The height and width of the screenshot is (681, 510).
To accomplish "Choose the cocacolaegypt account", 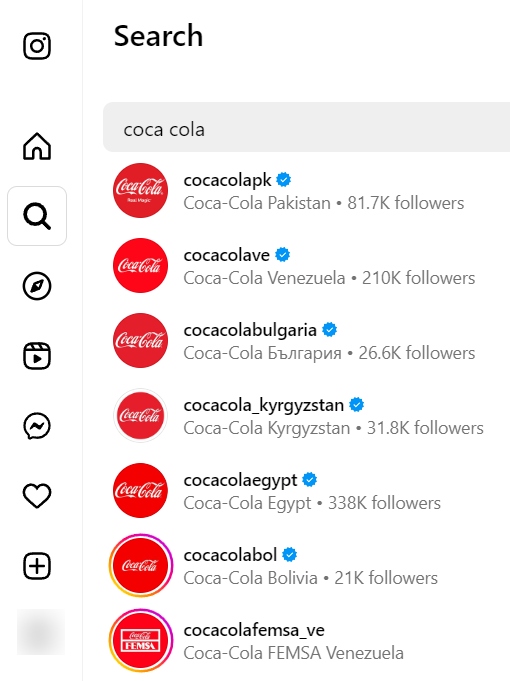I will [306, 491].
